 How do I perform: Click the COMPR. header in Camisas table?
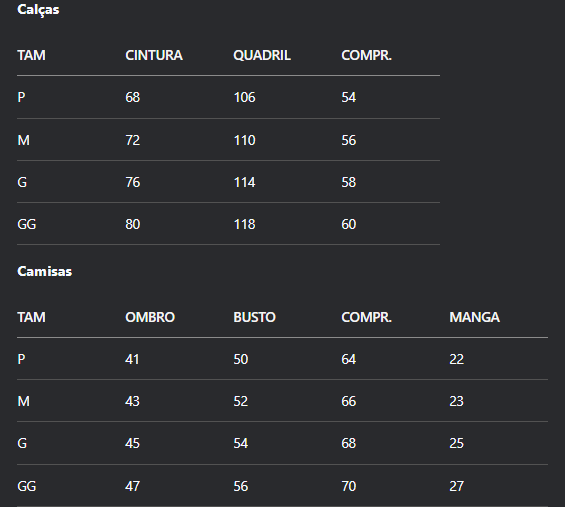[366, 317]
